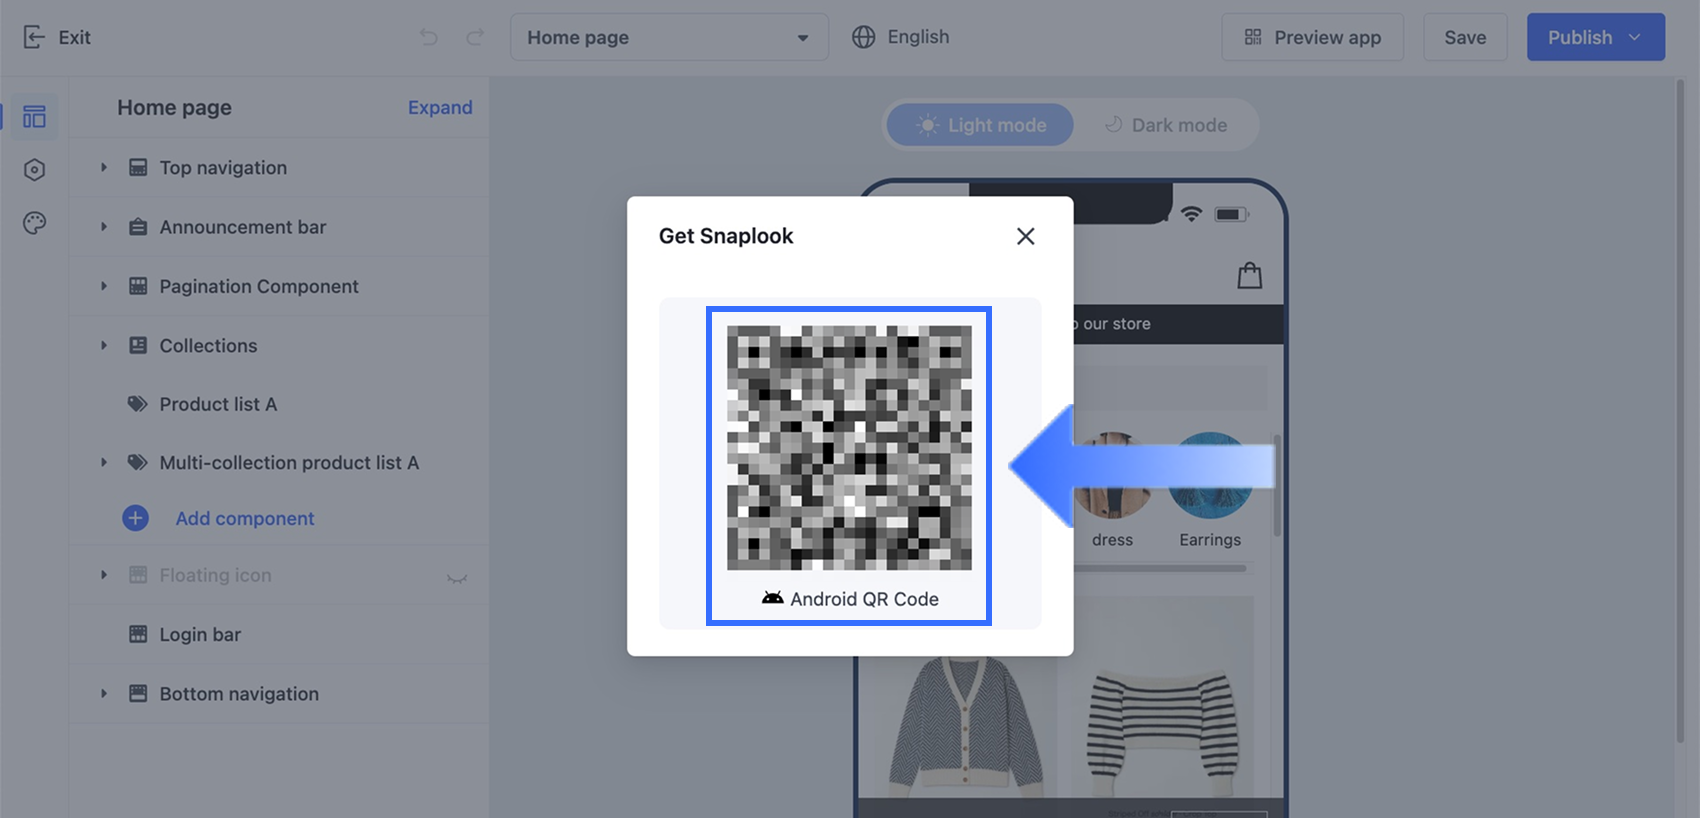Screen dimensions: 1700x818
Task: Click the Floating icon component icon
Action: pos(138,575)
